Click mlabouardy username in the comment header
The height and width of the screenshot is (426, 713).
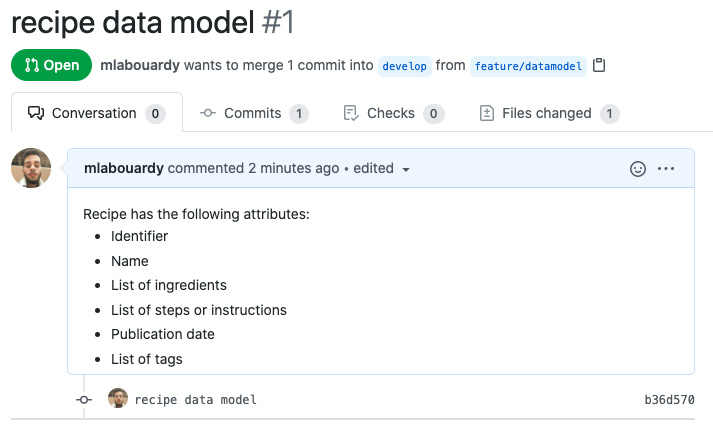124,168
